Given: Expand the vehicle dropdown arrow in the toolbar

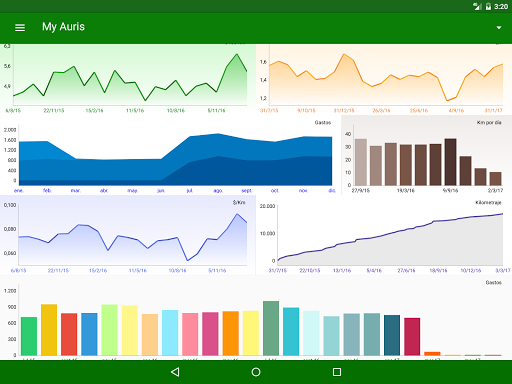Looking at the screenshot, I should click(x=499, y=28).
